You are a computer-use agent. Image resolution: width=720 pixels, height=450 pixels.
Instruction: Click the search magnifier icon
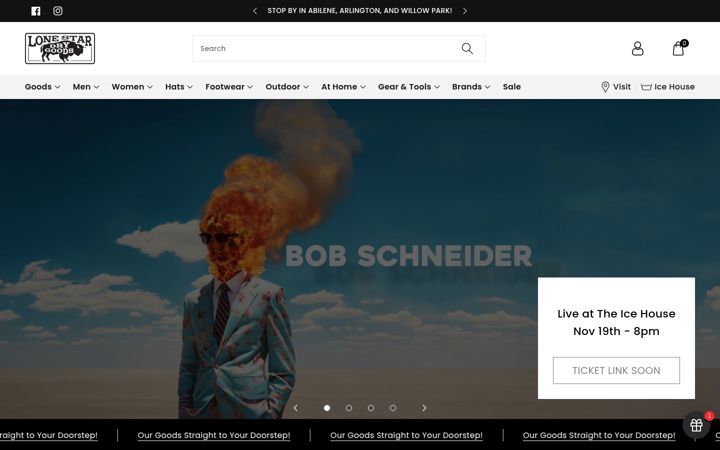(467, 48)
